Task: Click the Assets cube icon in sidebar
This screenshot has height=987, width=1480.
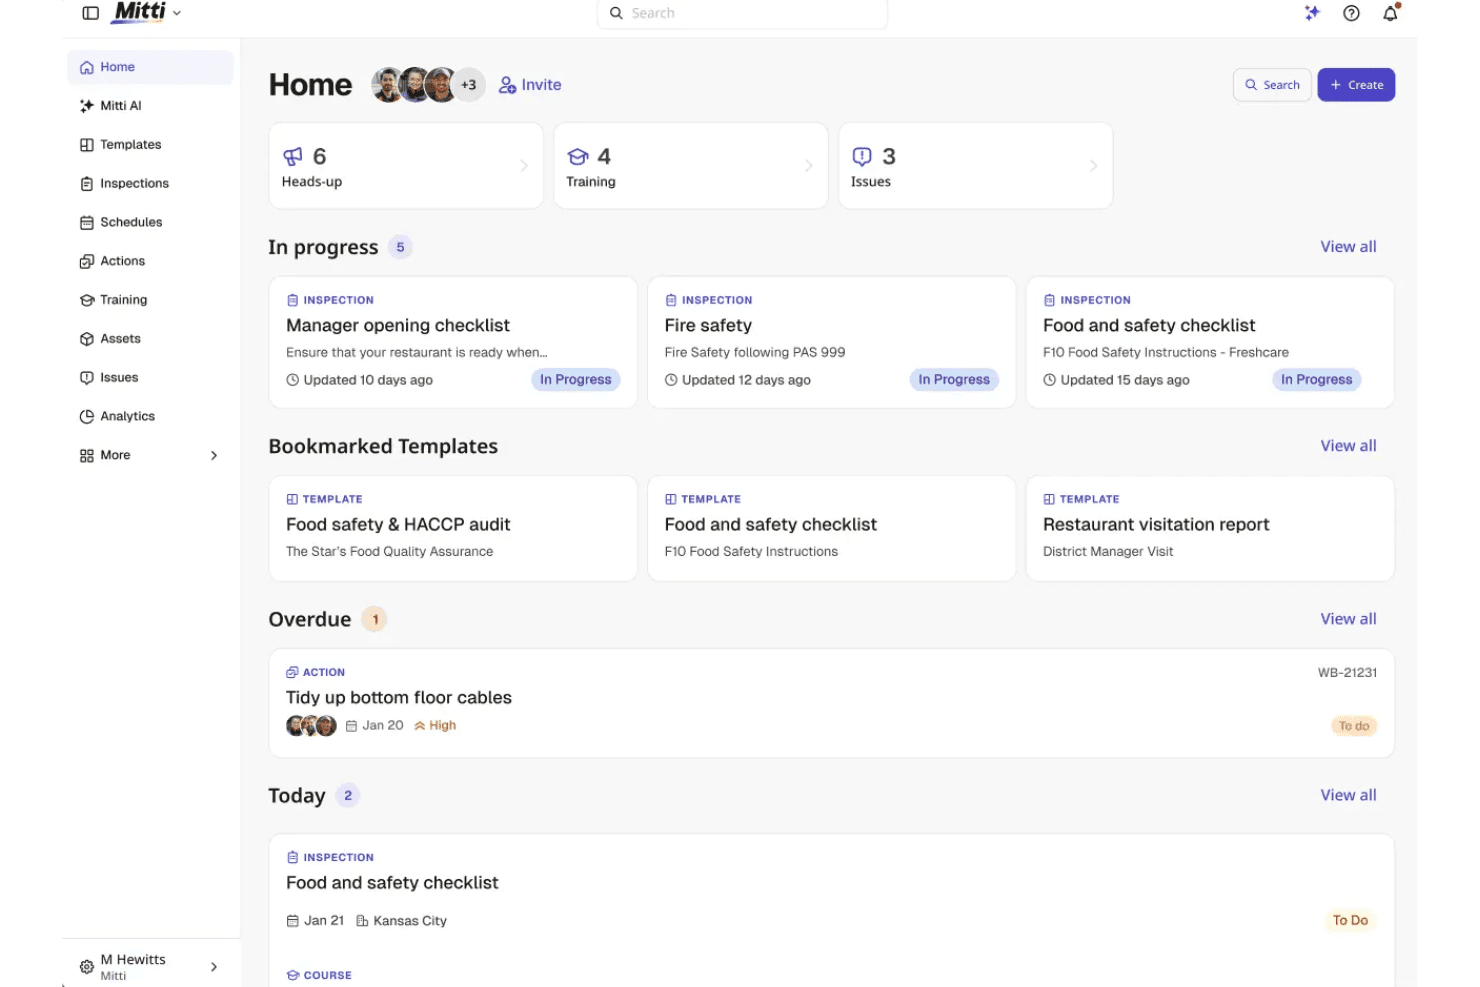Action: (x=87, y=339)
